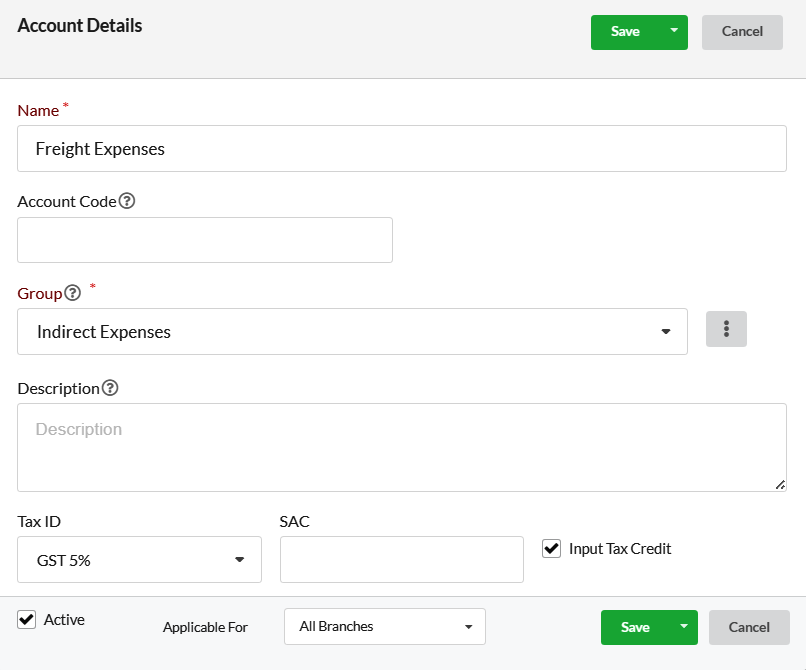Click the Group help question-mark icon
806x670 pixels.
pyautogui.click(x=72, y=293)
